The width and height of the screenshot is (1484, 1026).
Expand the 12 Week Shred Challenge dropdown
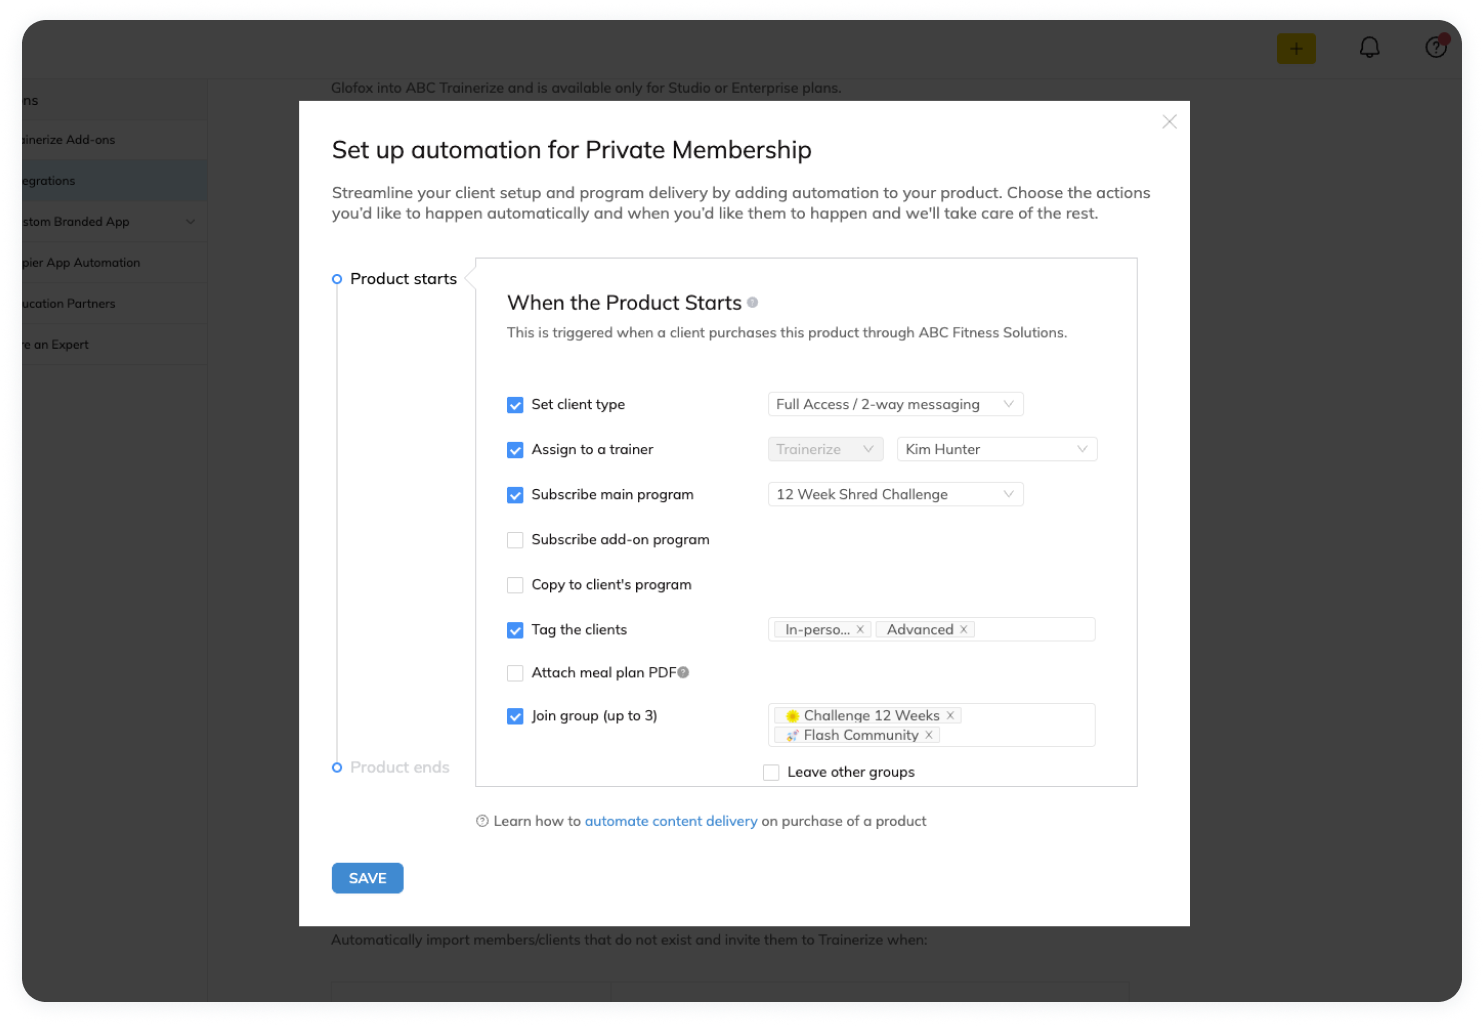[894, 495]
